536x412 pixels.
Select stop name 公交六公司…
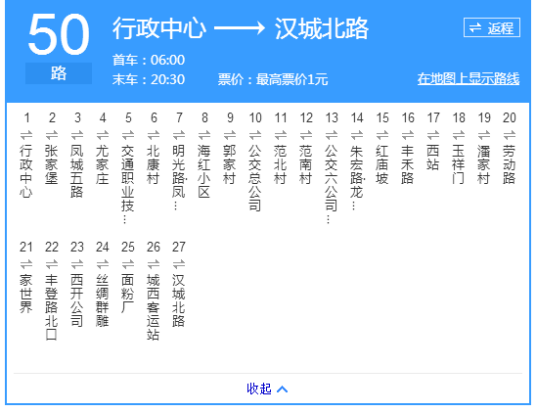(x=331, y=184)
